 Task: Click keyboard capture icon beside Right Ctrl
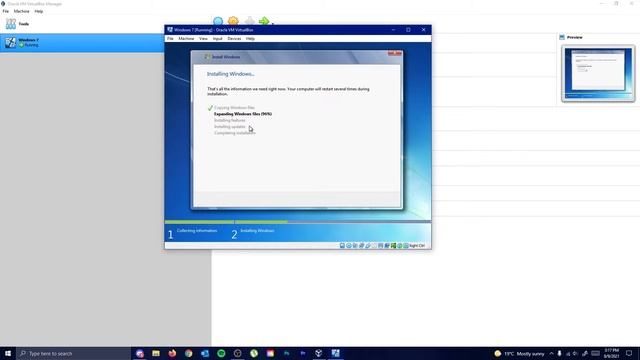[406, 246]
